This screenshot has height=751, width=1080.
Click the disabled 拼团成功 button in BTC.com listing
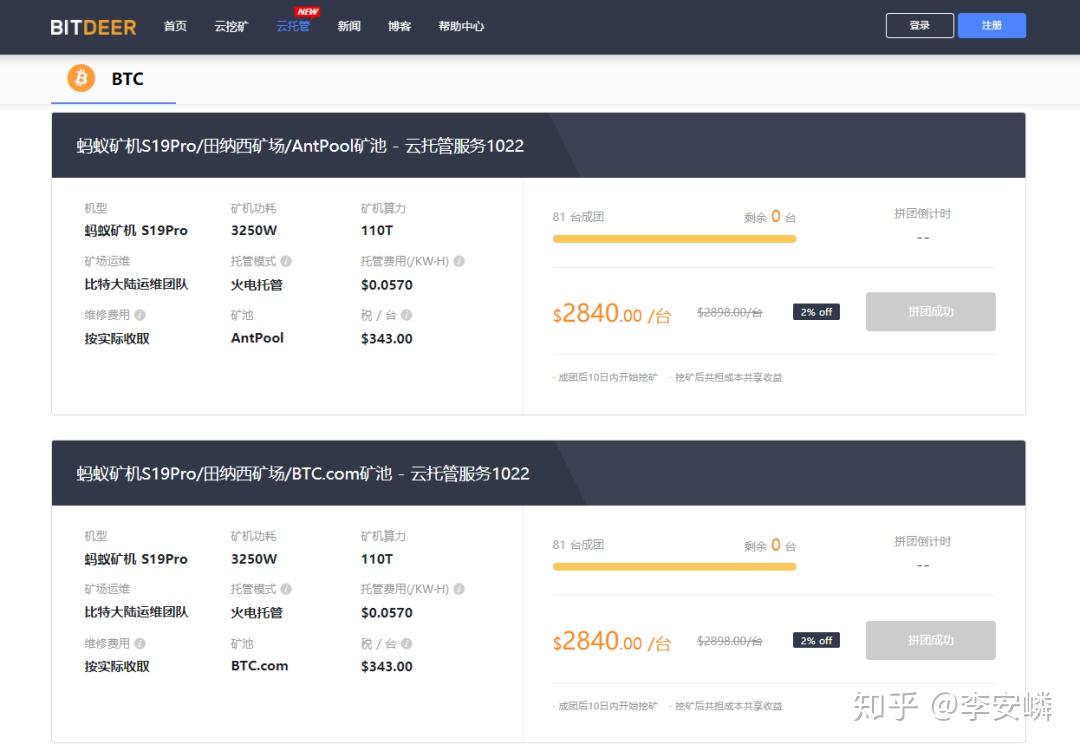tap(930, 640)
